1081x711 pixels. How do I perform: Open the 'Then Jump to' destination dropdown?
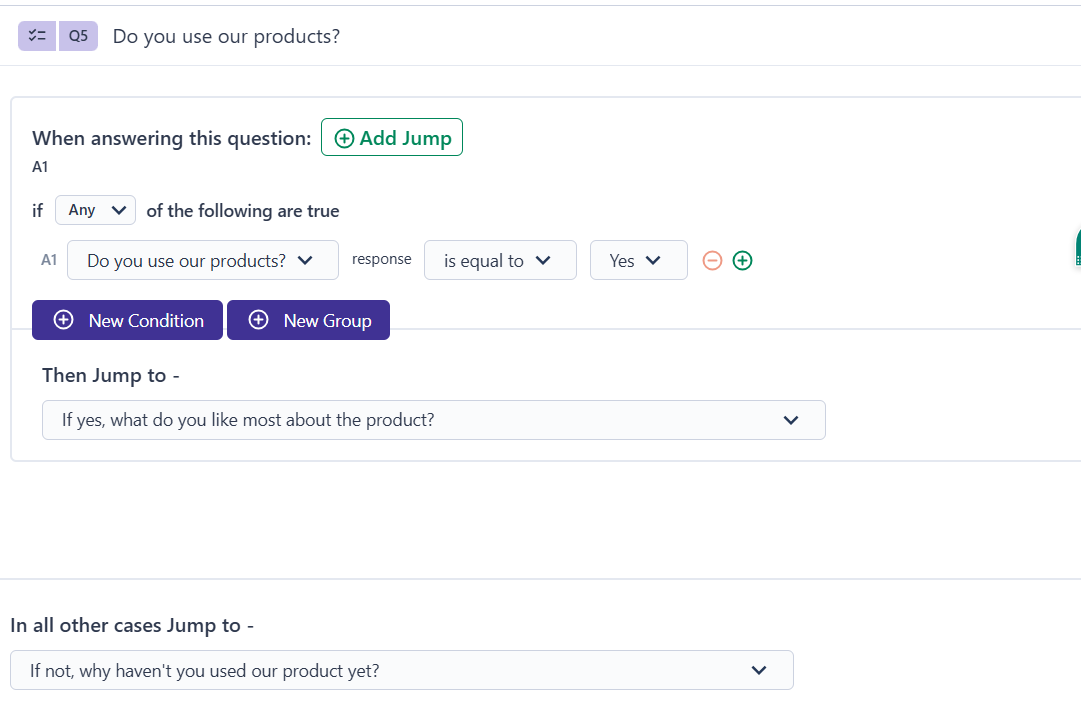pyautogui.click(x=433, y=420)
